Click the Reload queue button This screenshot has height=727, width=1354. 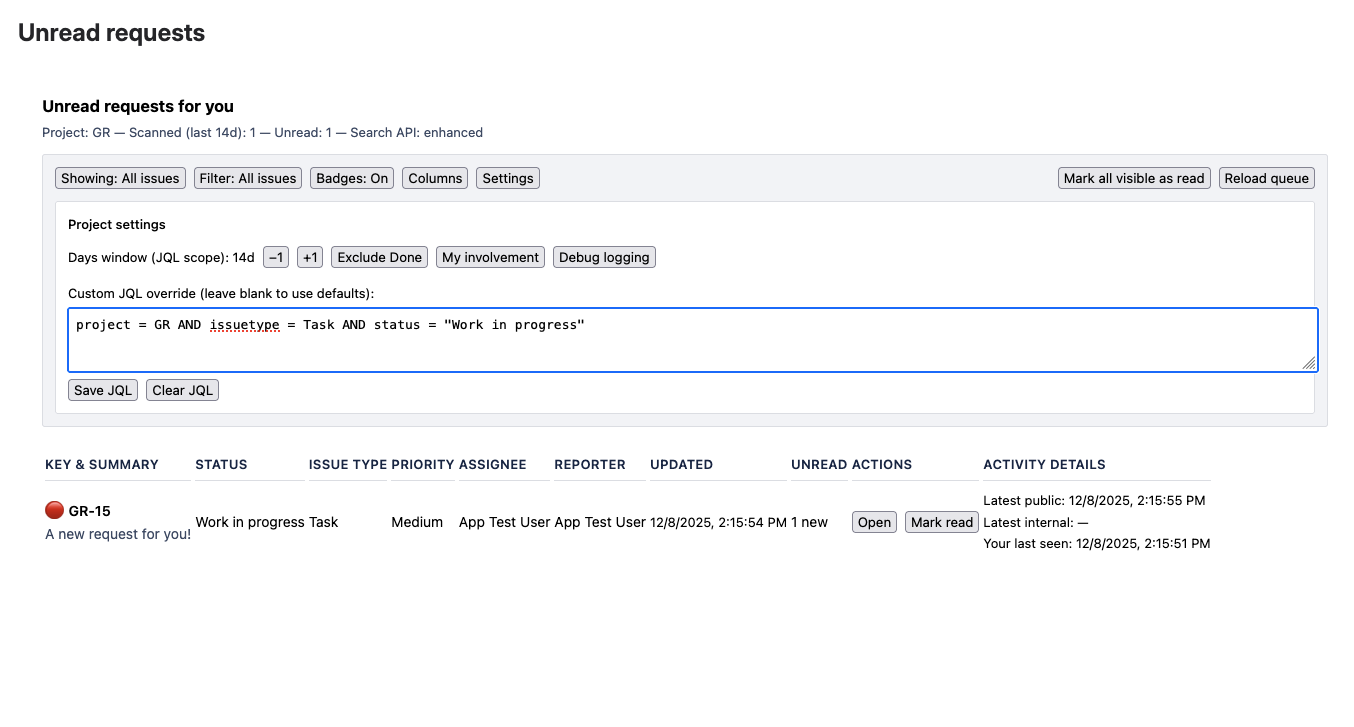(1266, 178)
